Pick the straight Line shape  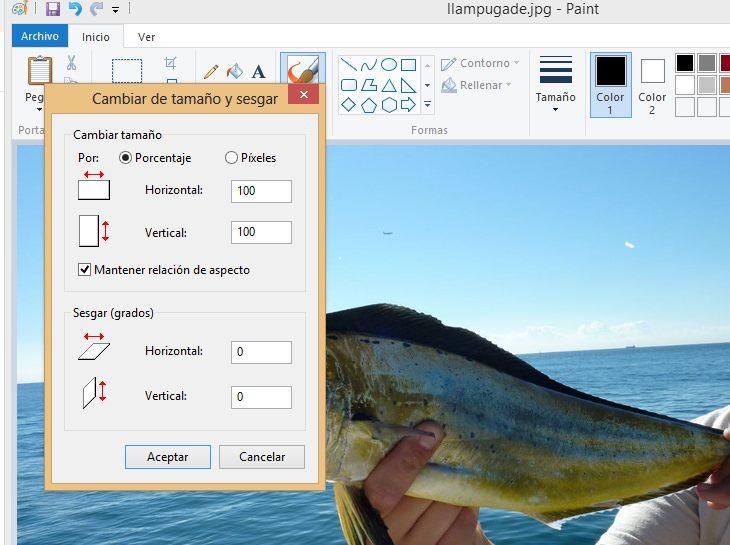tap(349, 64)
